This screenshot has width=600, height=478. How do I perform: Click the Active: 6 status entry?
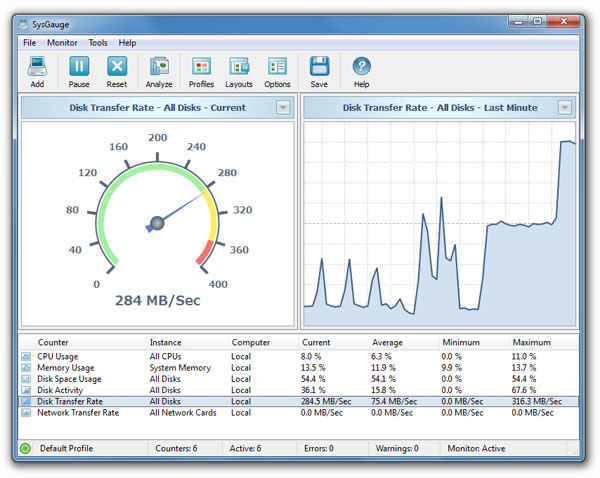(245, 449)
